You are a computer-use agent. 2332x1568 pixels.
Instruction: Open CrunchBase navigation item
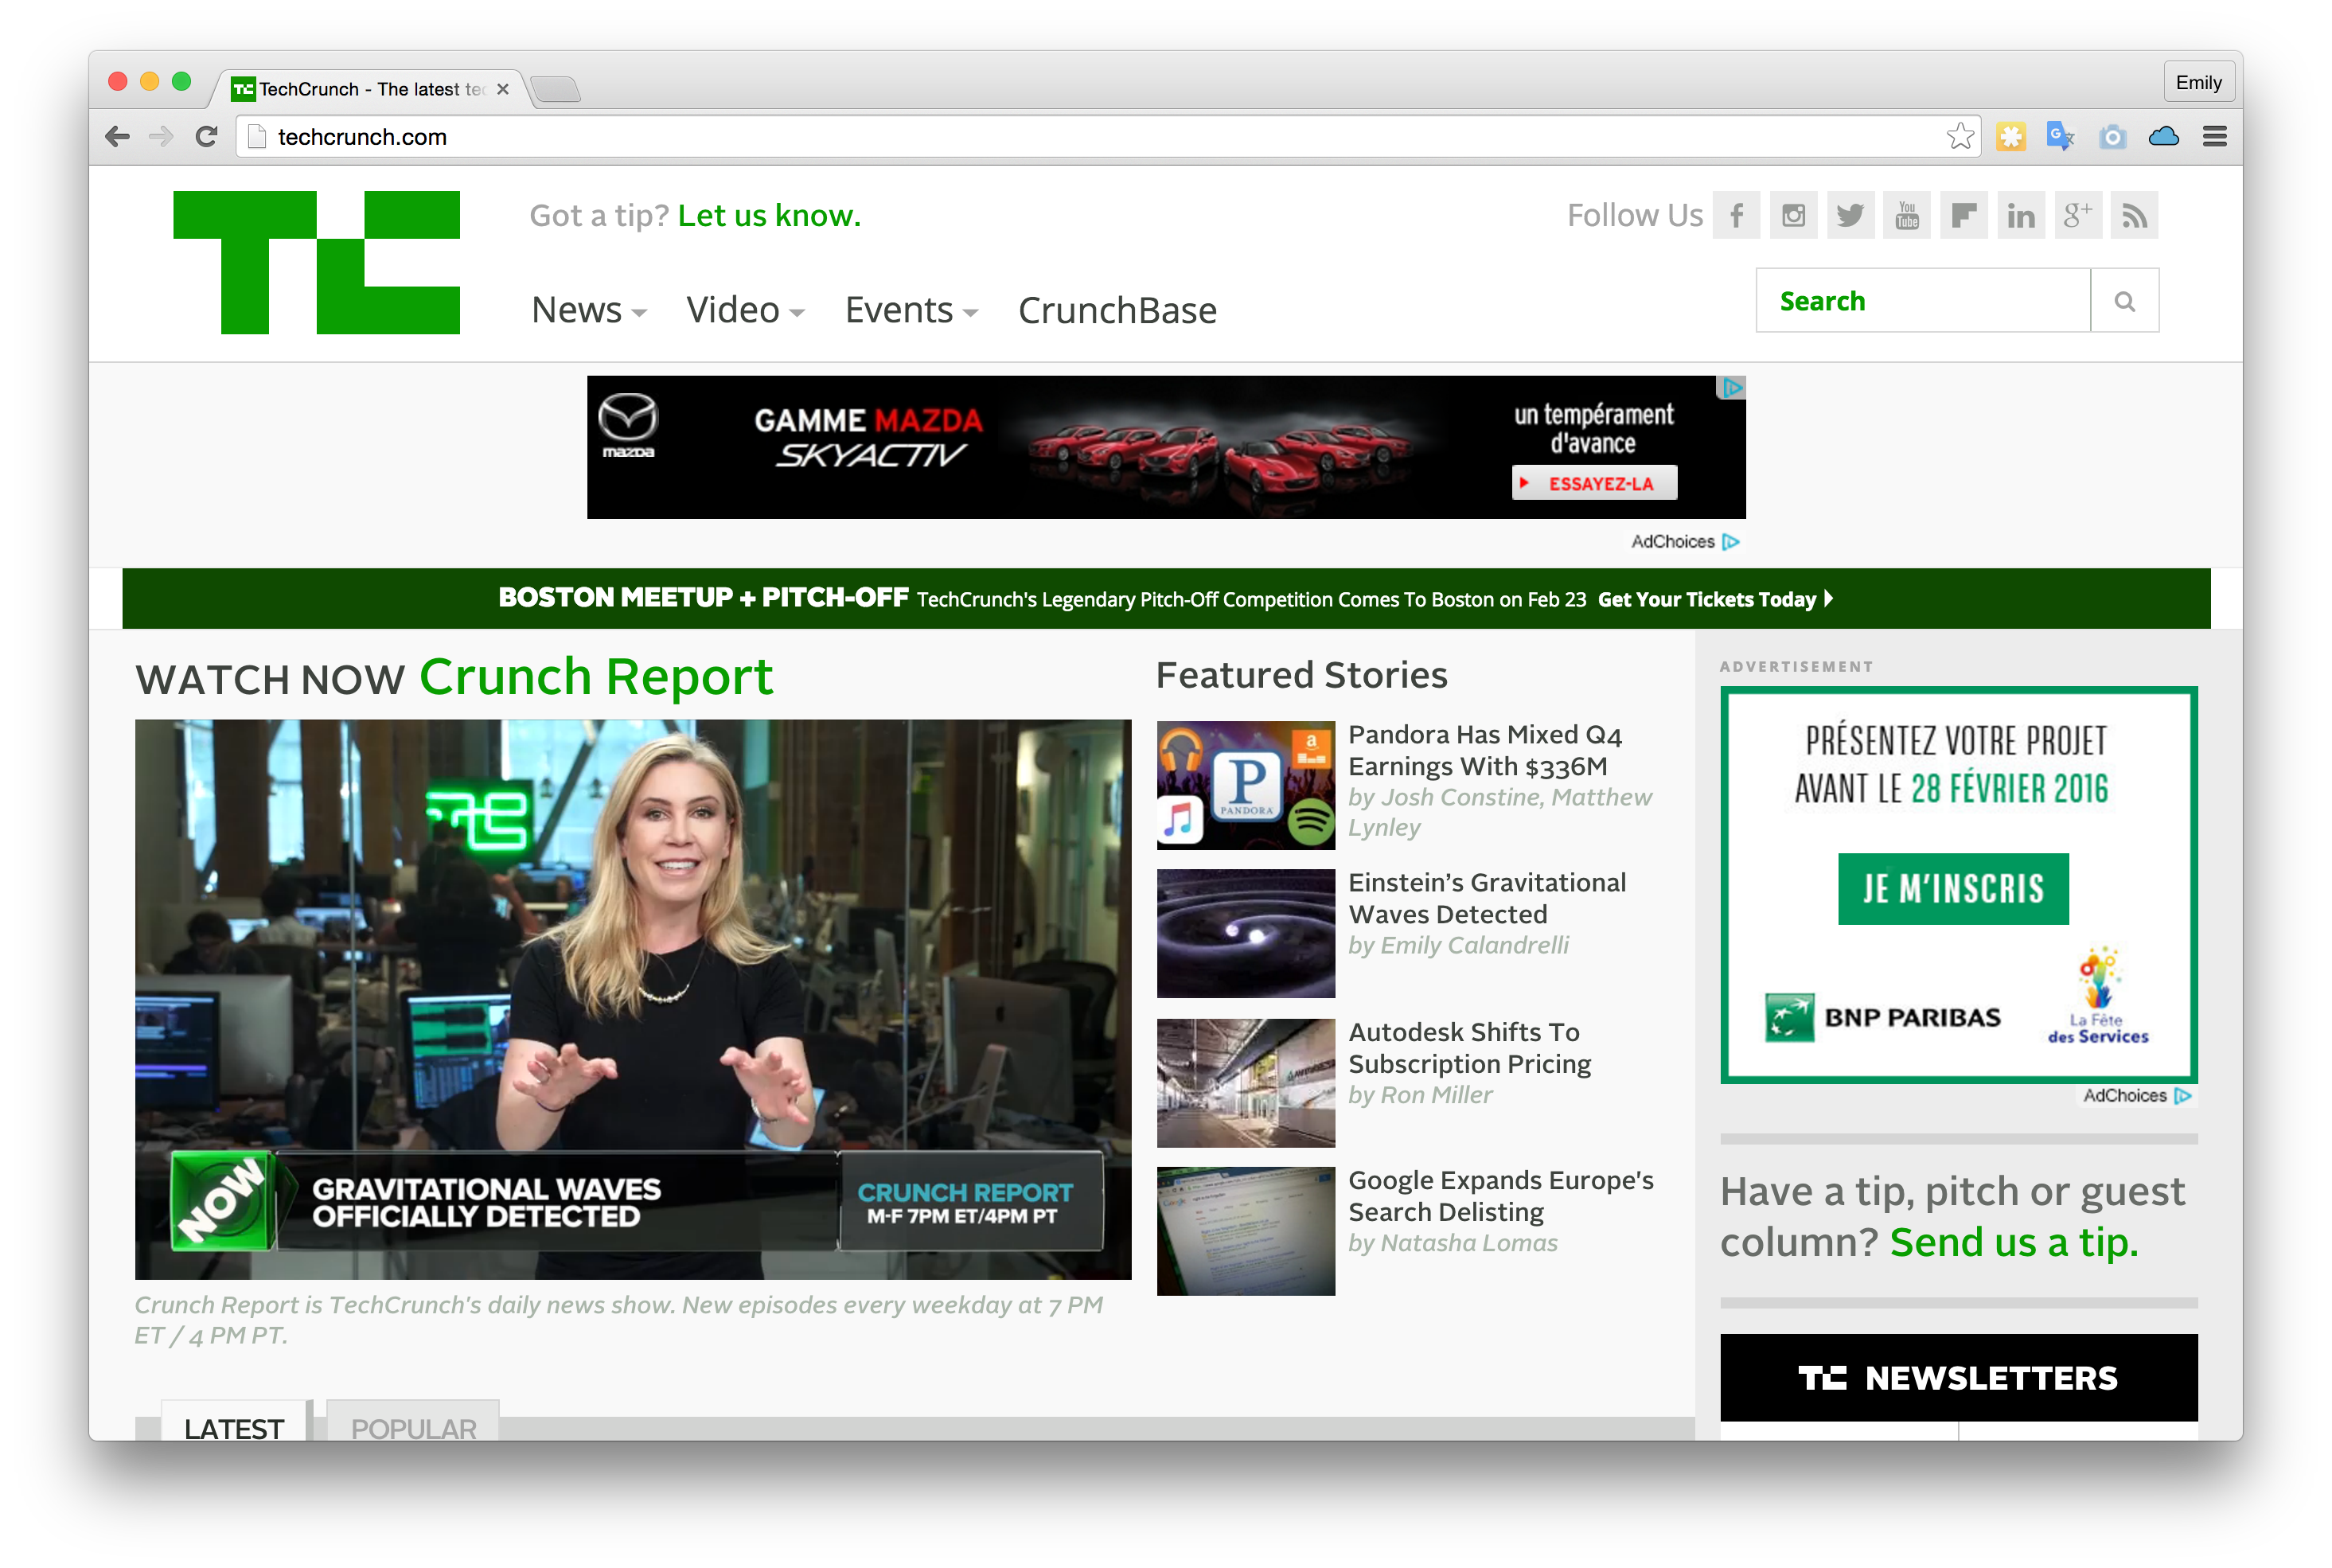coord(1117,311)
